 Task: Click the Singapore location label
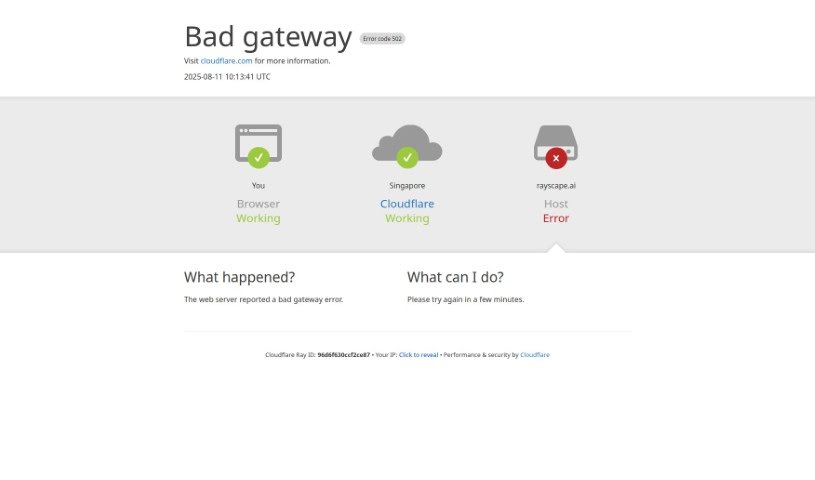pyautogui.click(x=407, y=186)
